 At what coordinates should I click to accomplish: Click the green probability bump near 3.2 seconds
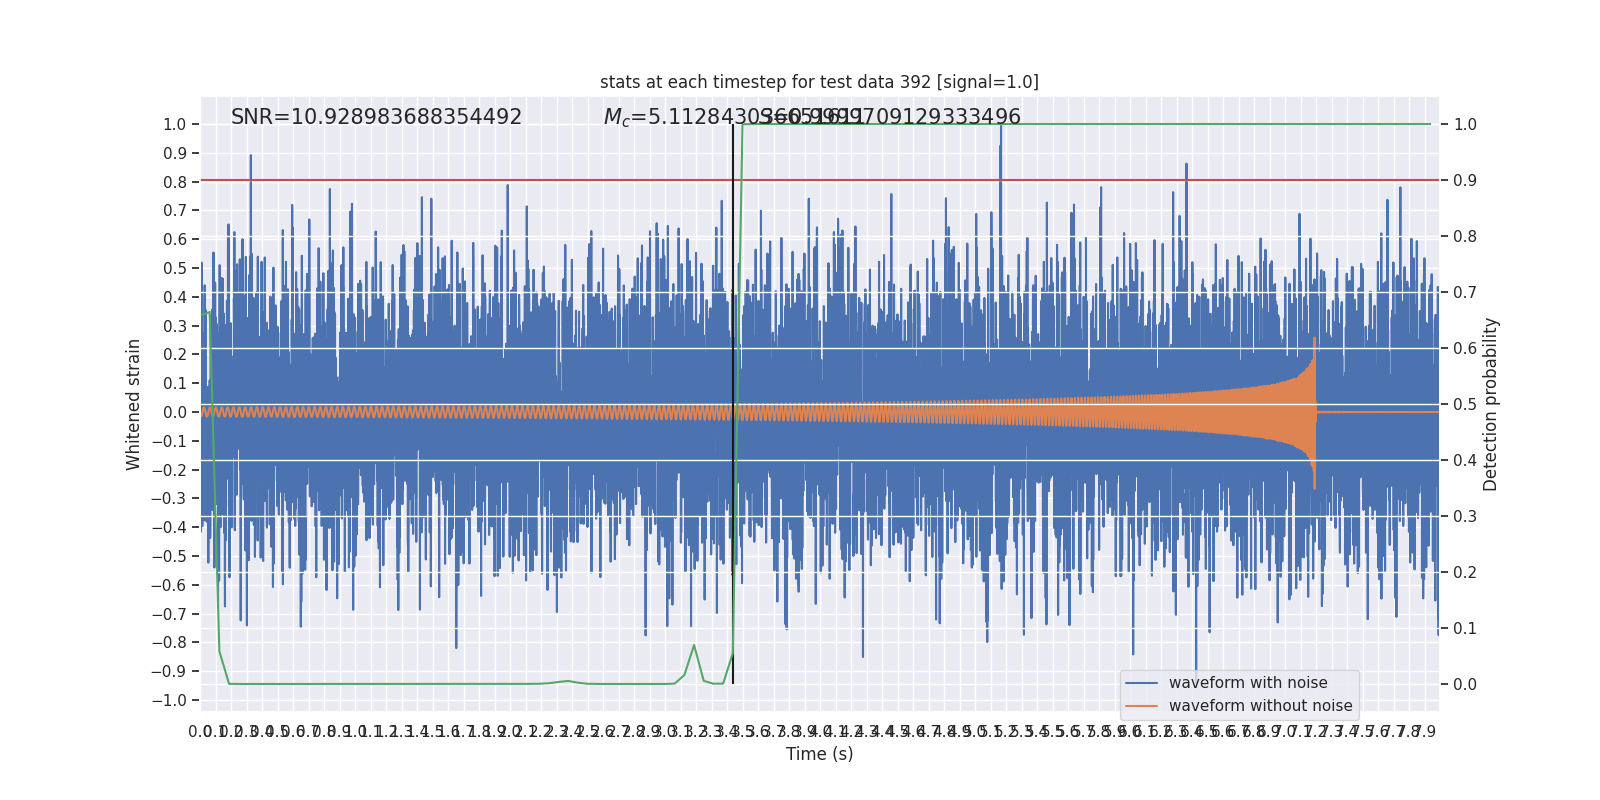click(694, 646)
